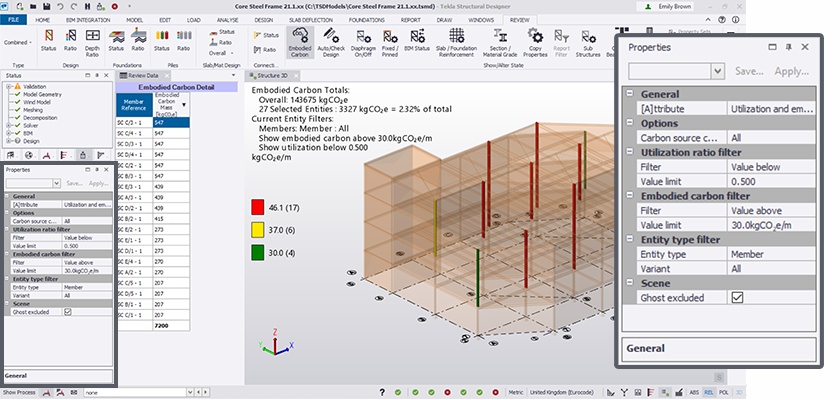Click Slab/Mat Design Status item
Viewport: 840px width, 400px height.
[x=222, y=32]
